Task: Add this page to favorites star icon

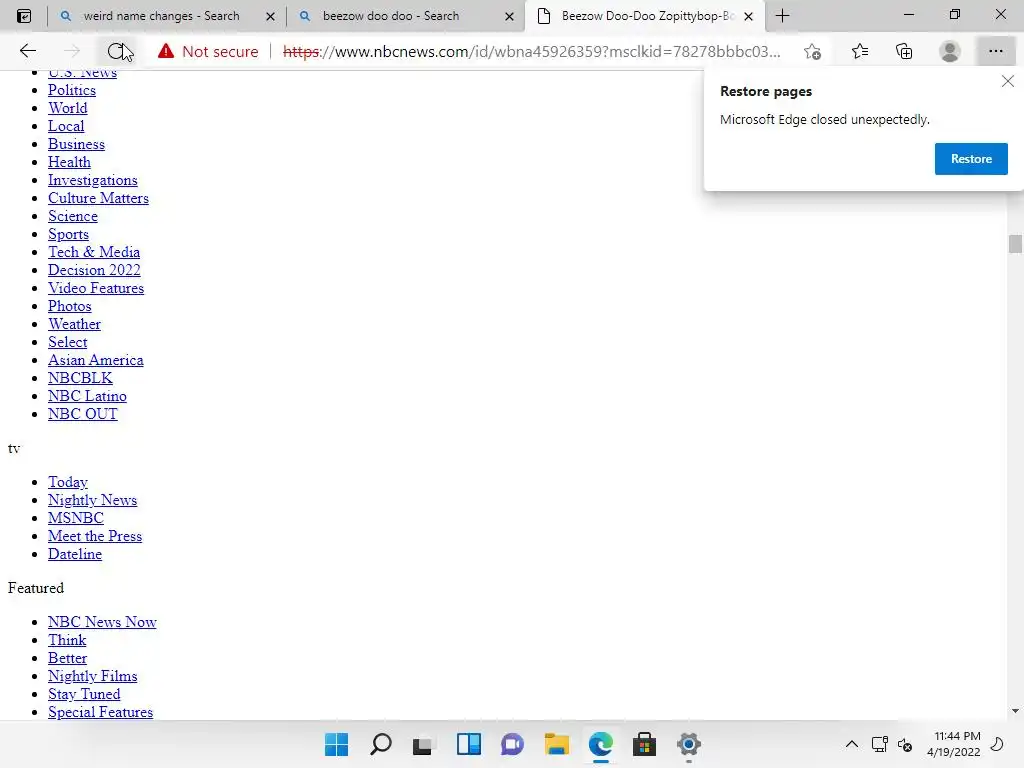Action: click(x=812, y=51)
